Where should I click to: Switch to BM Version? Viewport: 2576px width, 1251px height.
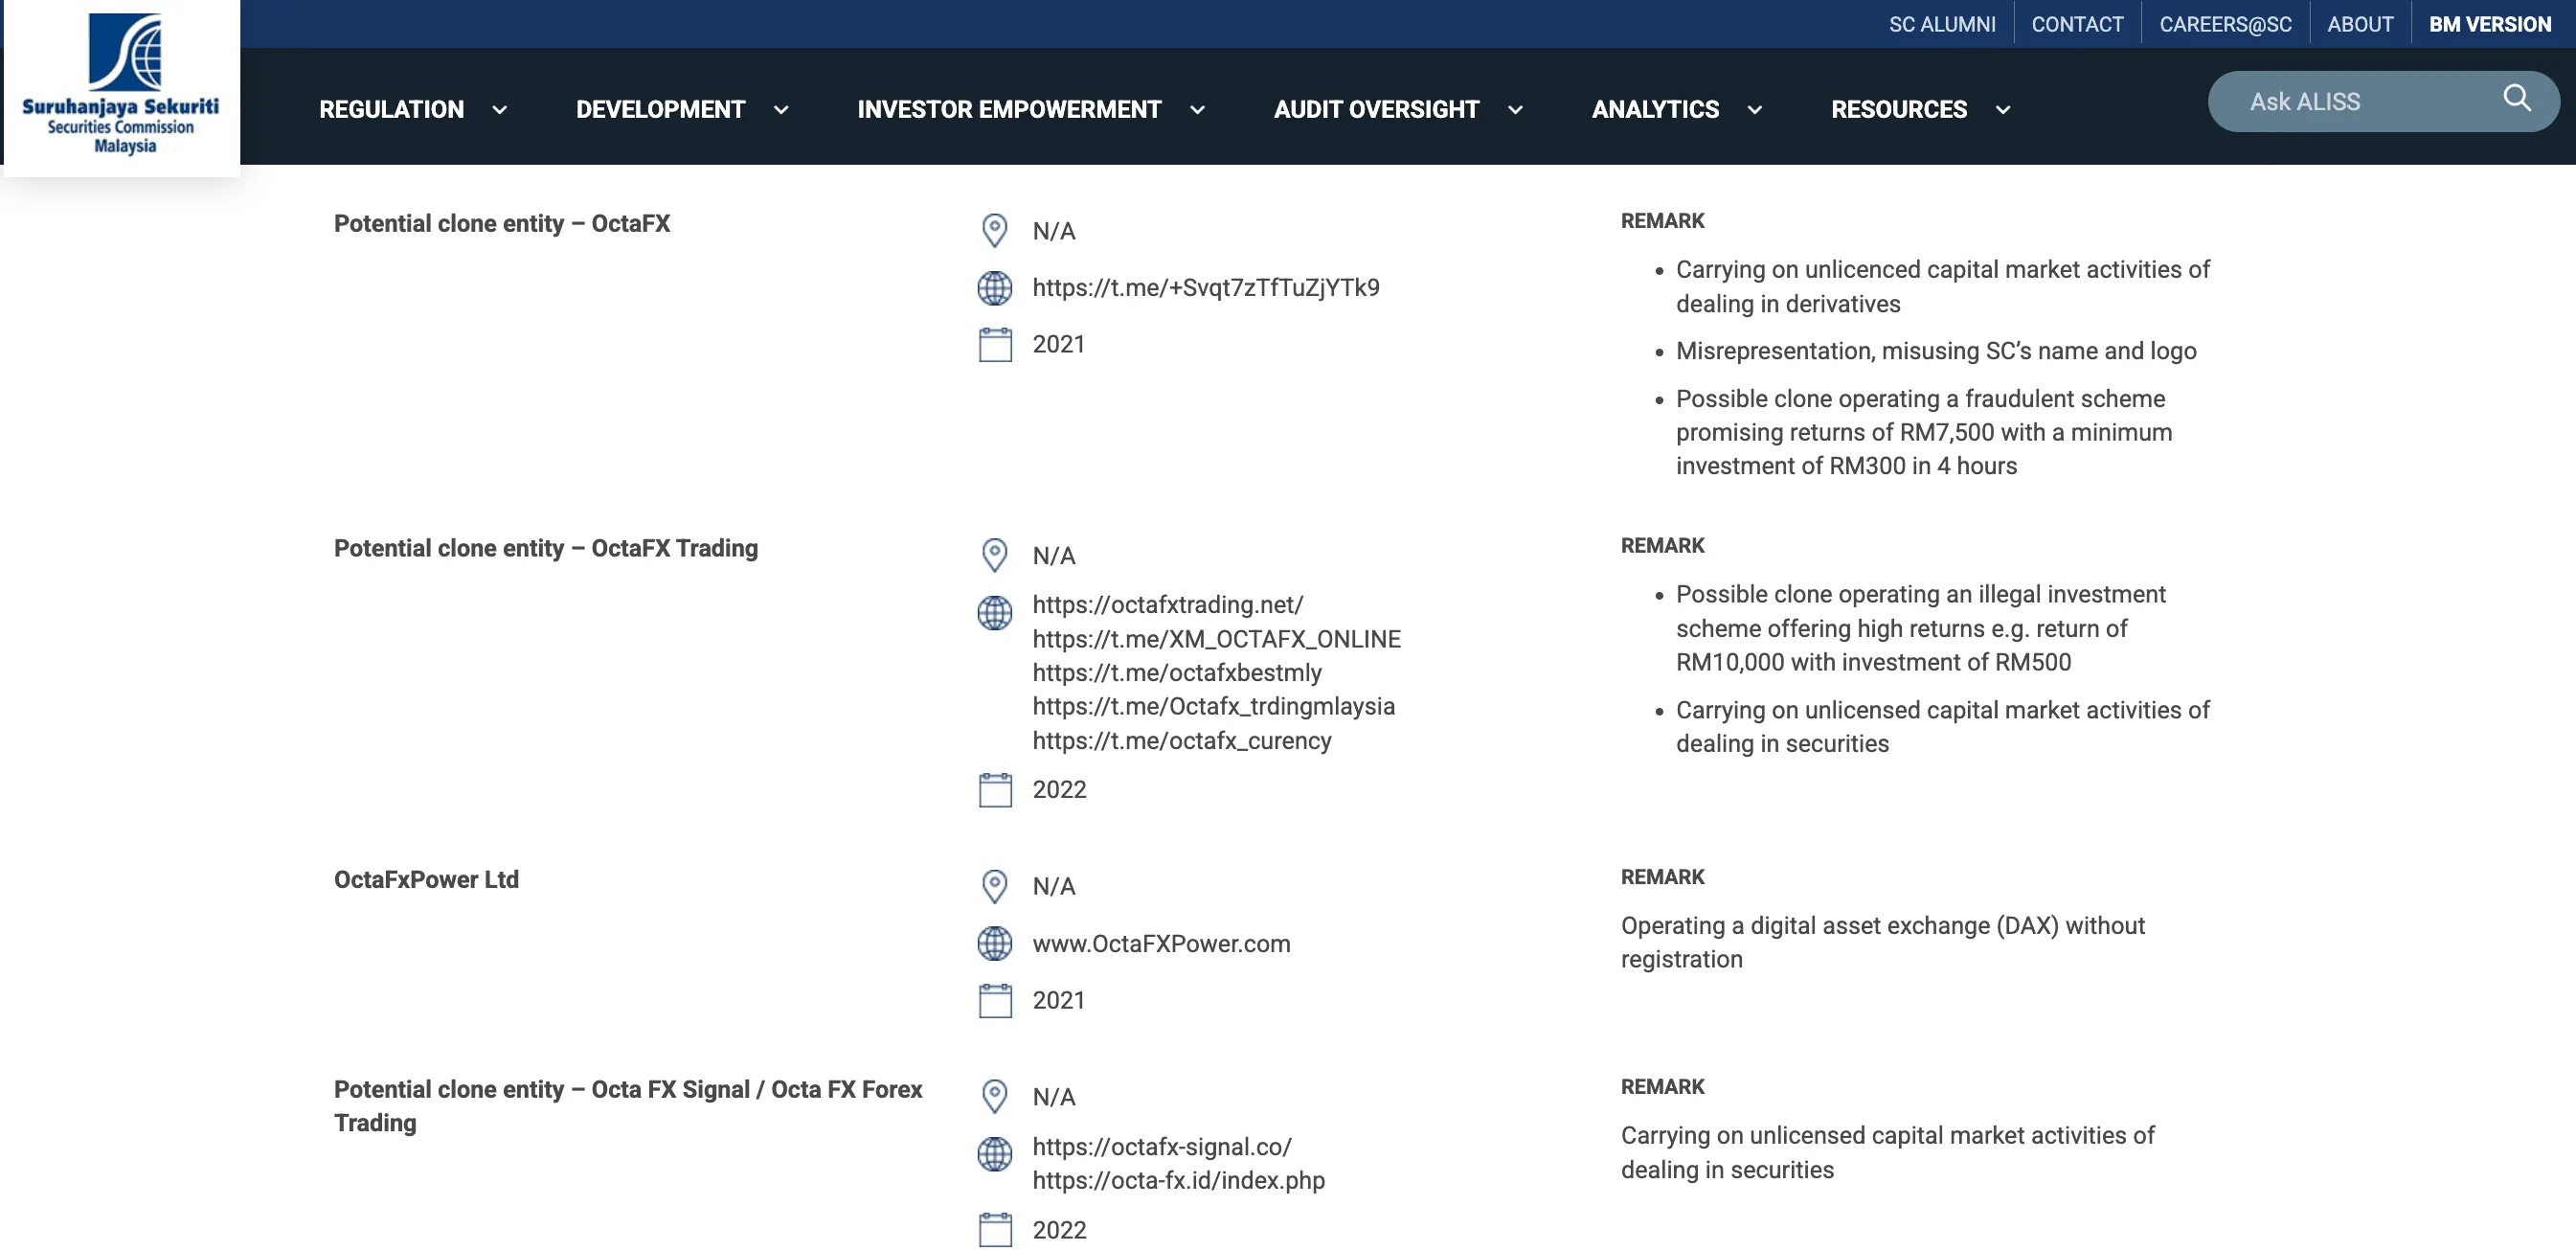pyautogui.click(x=2490, y=24)
